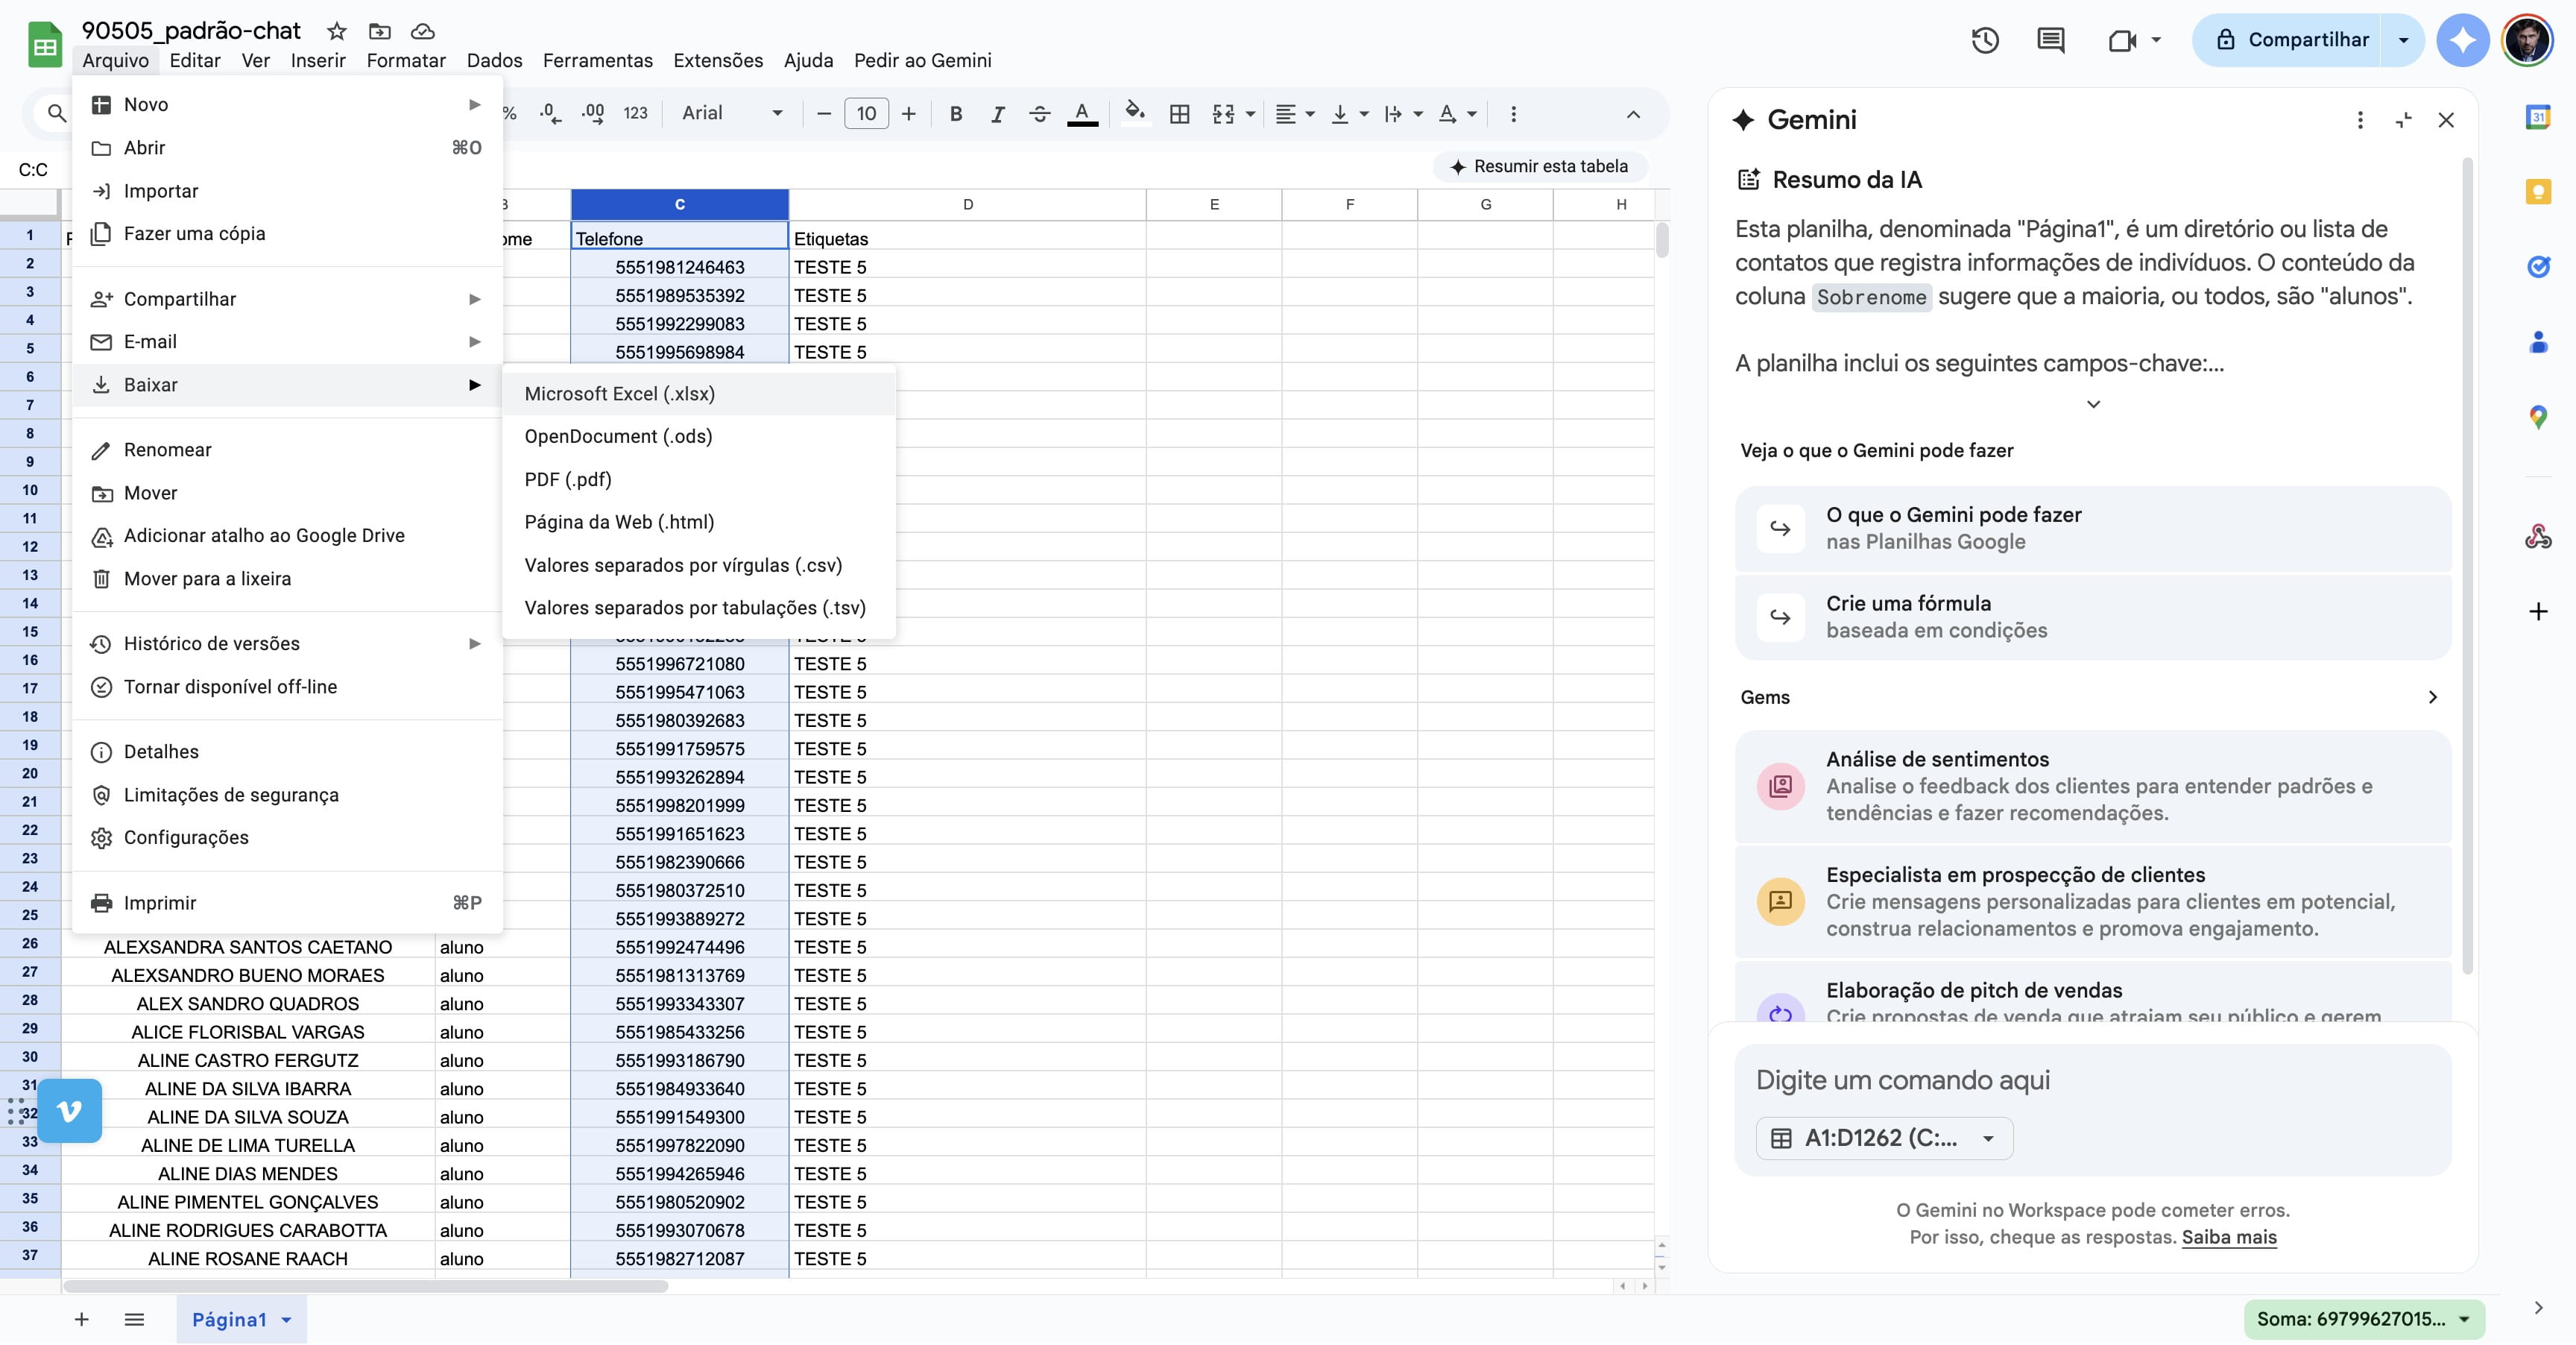Open O que o Gemini pode fazer card

tap(2093, 528)
